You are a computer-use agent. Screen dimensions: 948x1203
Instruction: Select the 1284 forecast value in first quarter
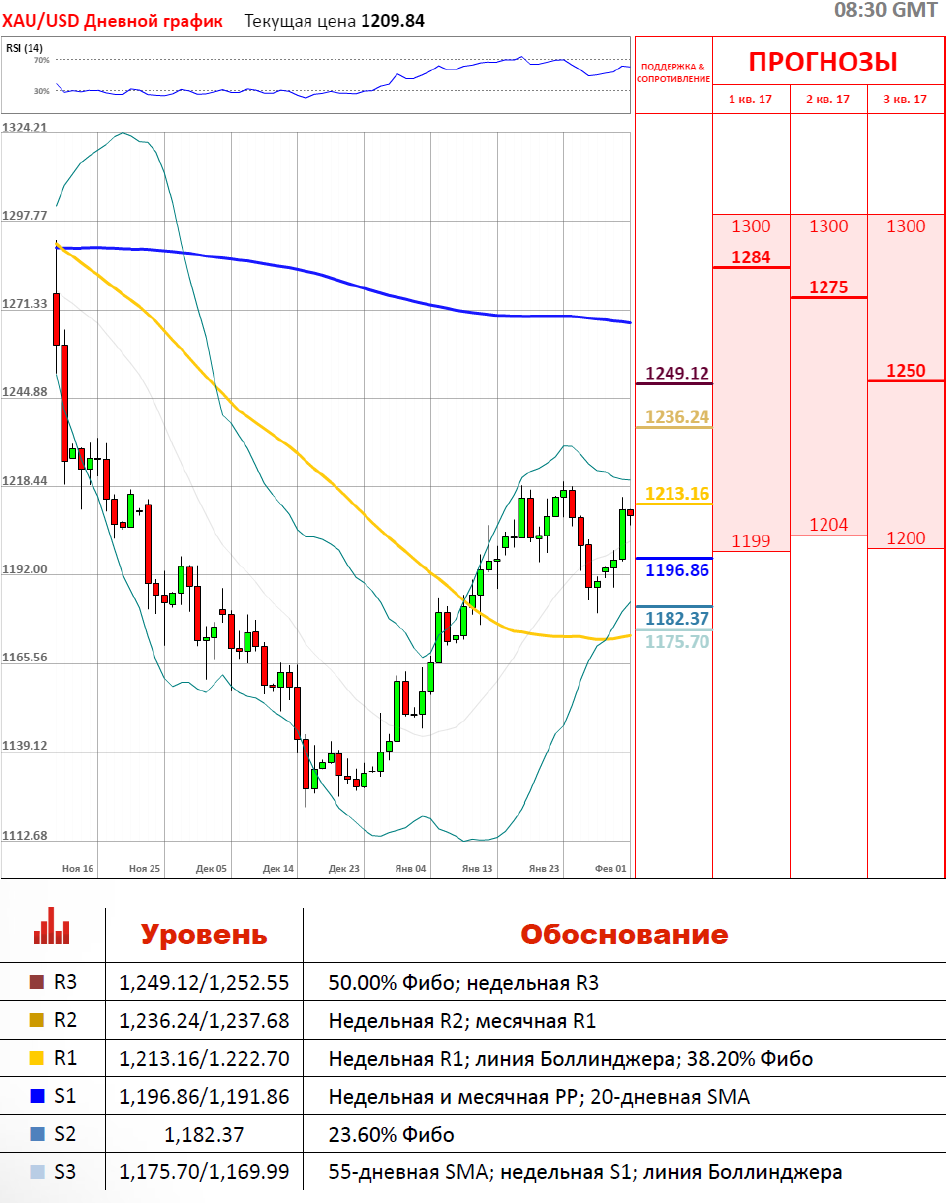751,257
